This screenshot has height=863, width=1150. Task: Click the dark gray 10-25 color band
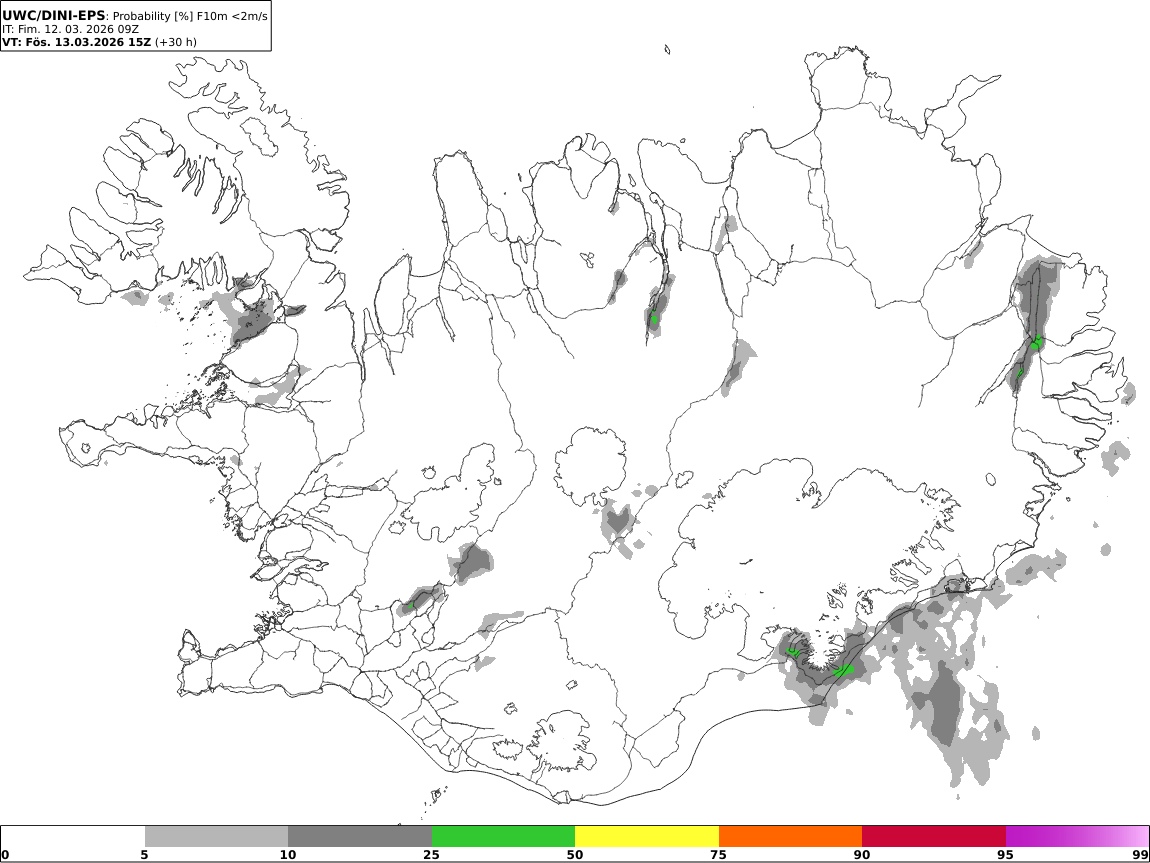coord(360,836)
